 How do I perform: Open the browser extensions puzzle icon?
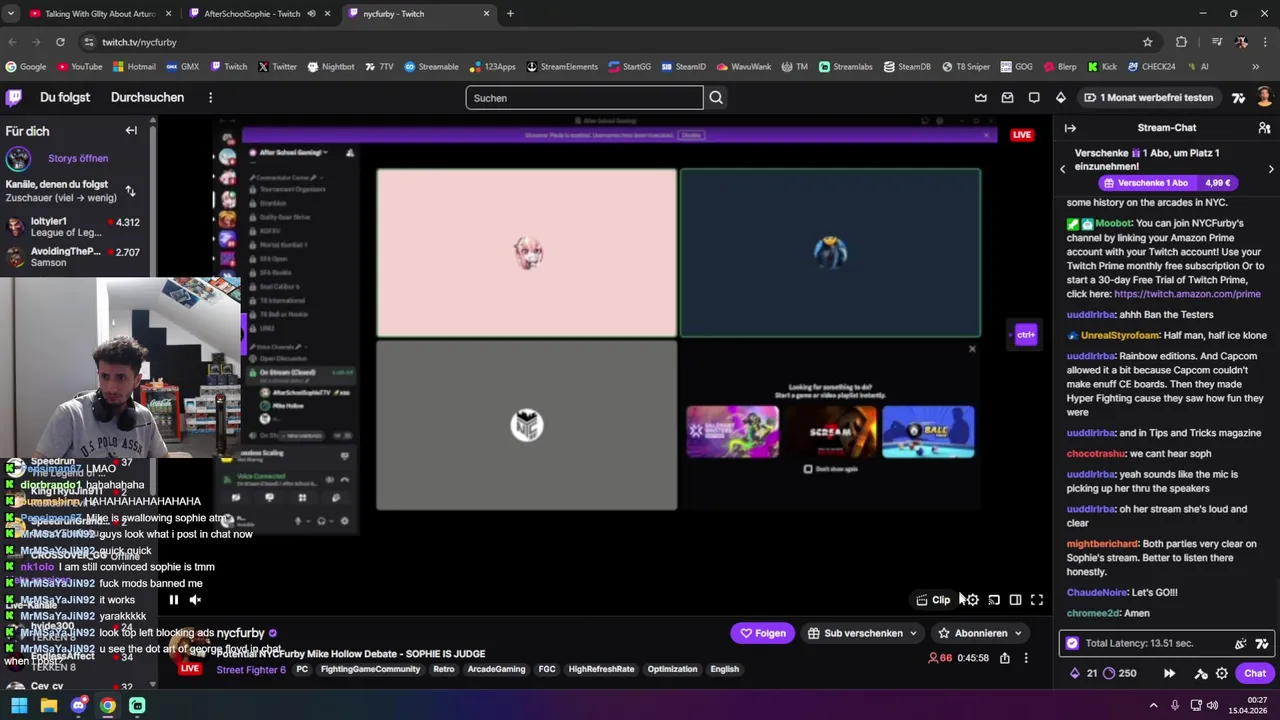tap(1181, 42)
